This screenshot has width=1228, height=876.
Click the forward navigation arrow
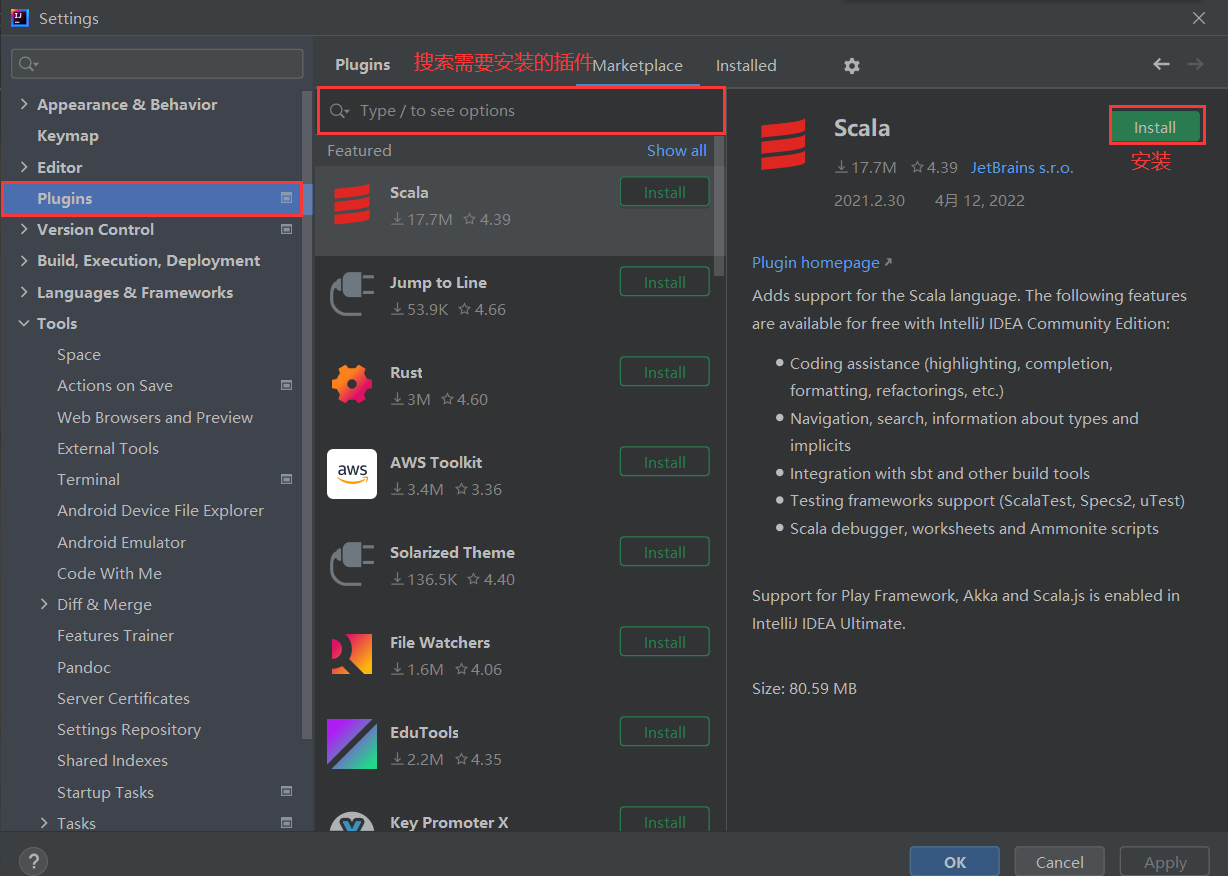(x=1195, y=64)
